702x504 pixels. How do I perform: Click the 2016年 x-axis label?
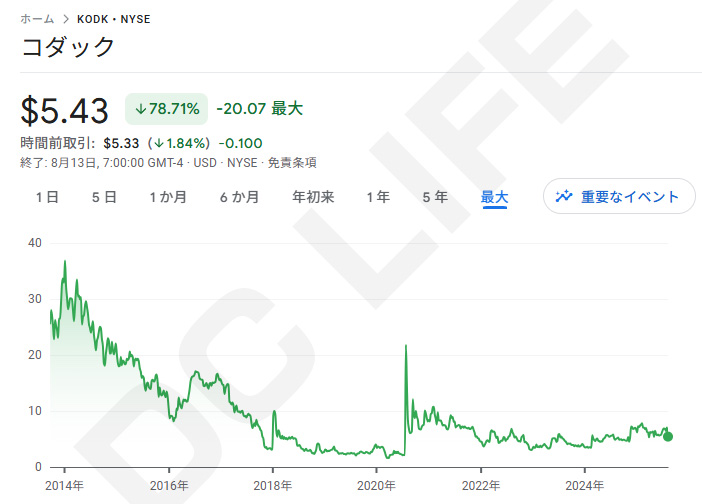[169, 485]
